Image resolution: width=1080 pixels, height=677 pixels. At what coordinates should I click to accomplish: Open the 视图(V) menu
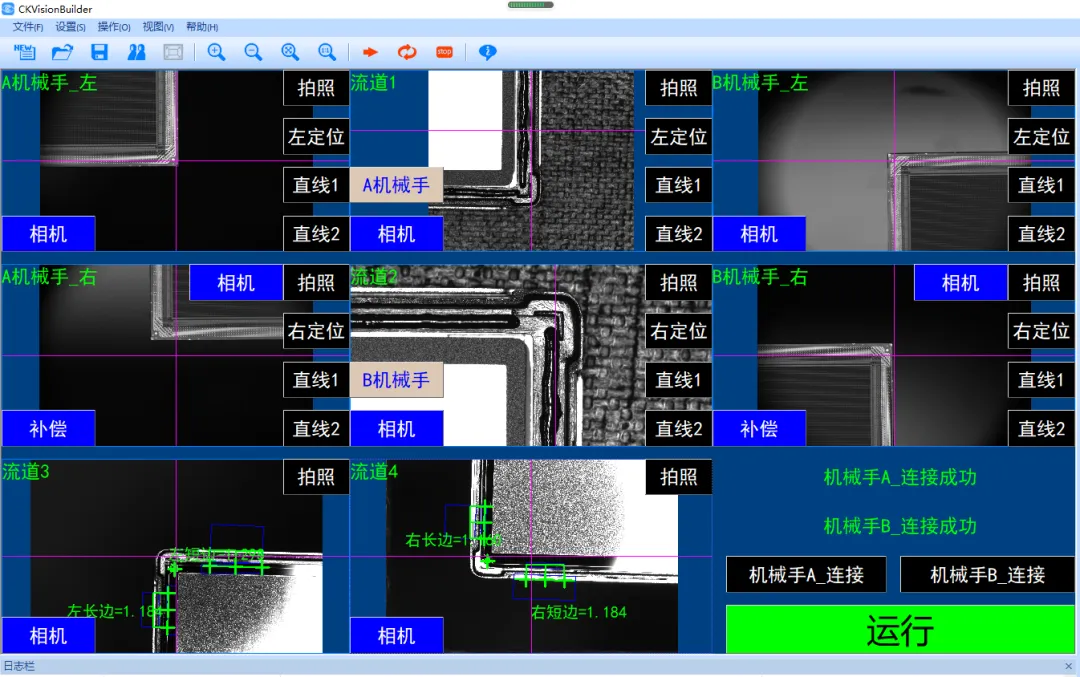pyautogui.click(x=157, y=27)
